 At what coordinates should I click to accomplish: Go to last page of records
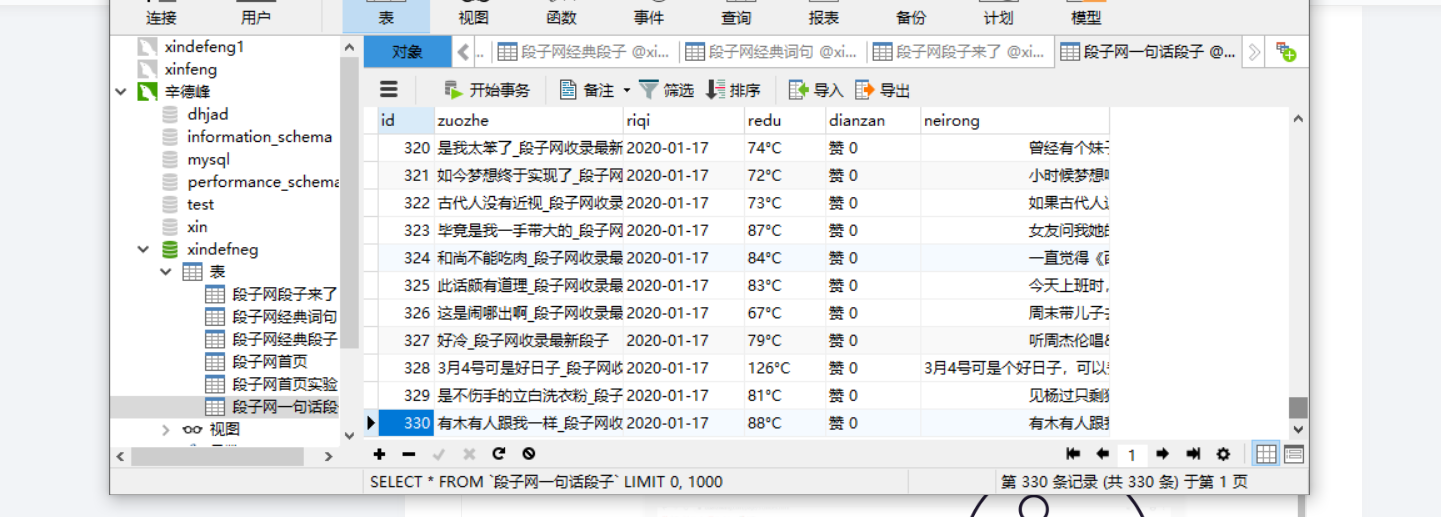click(x=1192, y=454)
